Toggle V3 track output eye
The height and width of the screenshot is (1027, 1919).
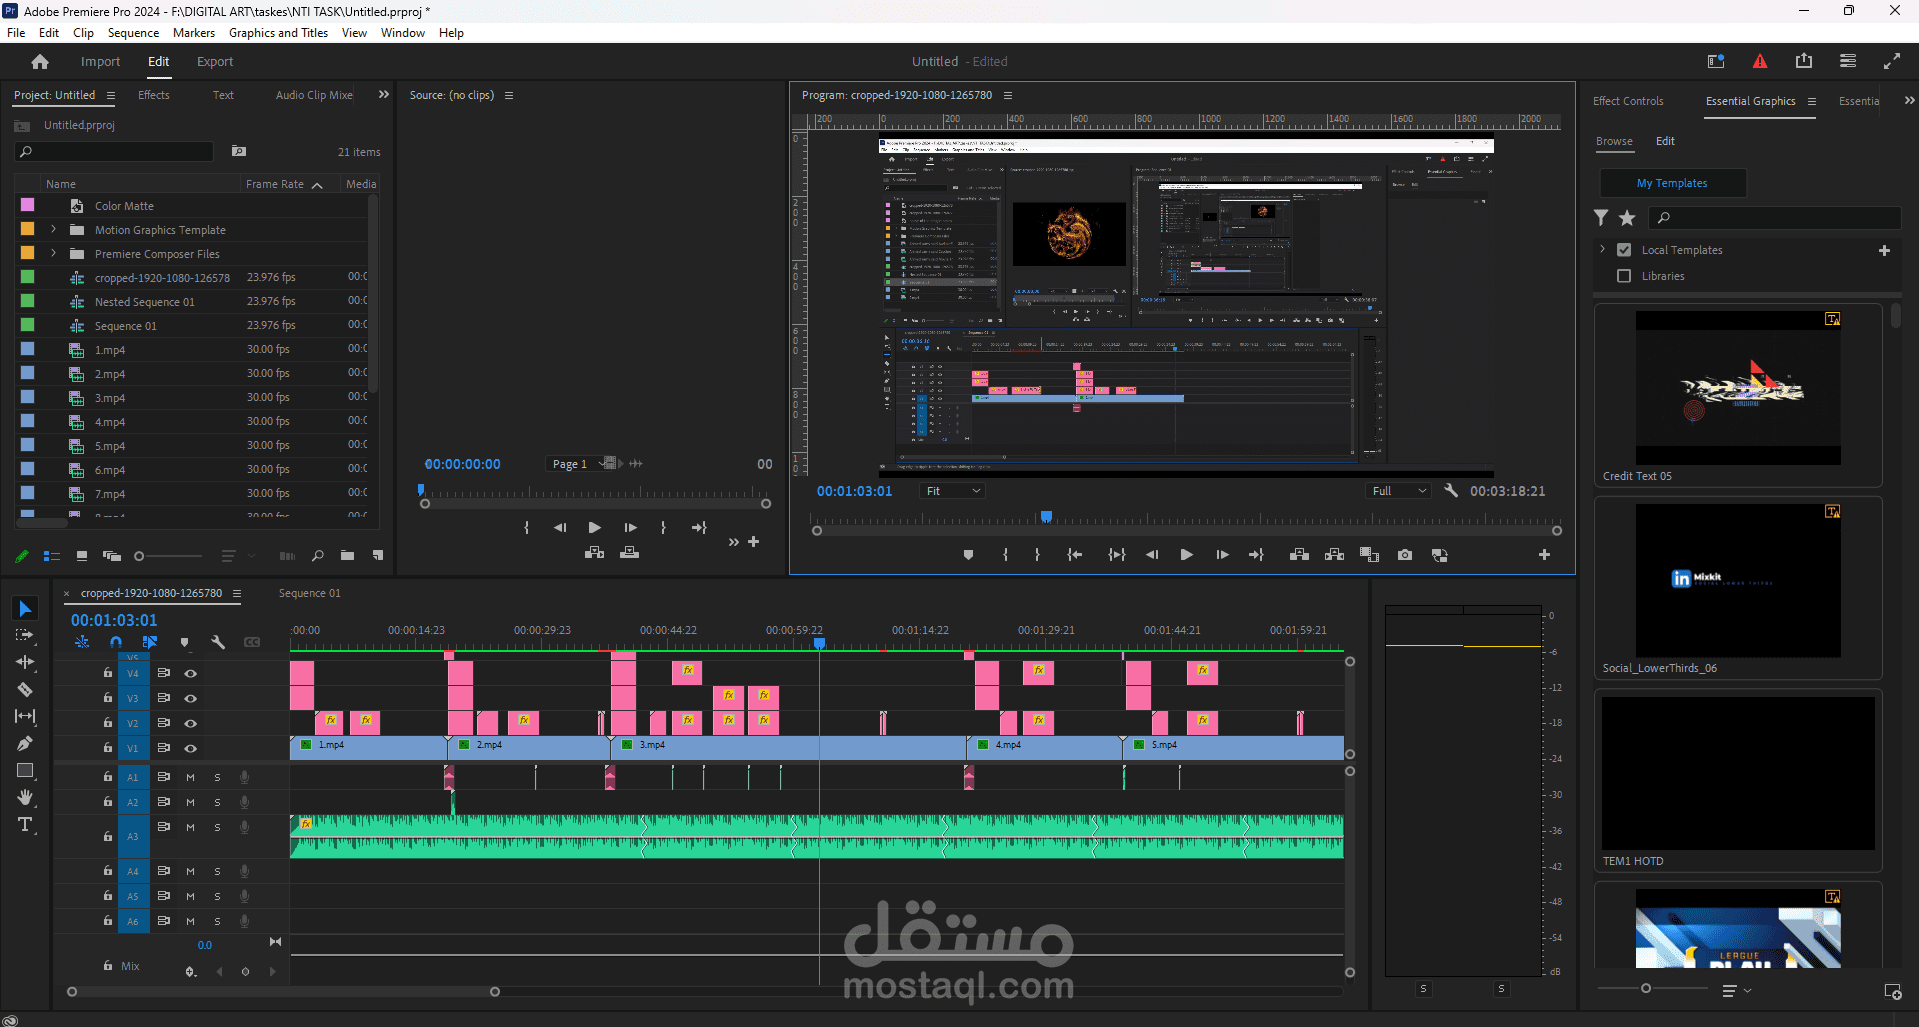click(x=190, y=698)
